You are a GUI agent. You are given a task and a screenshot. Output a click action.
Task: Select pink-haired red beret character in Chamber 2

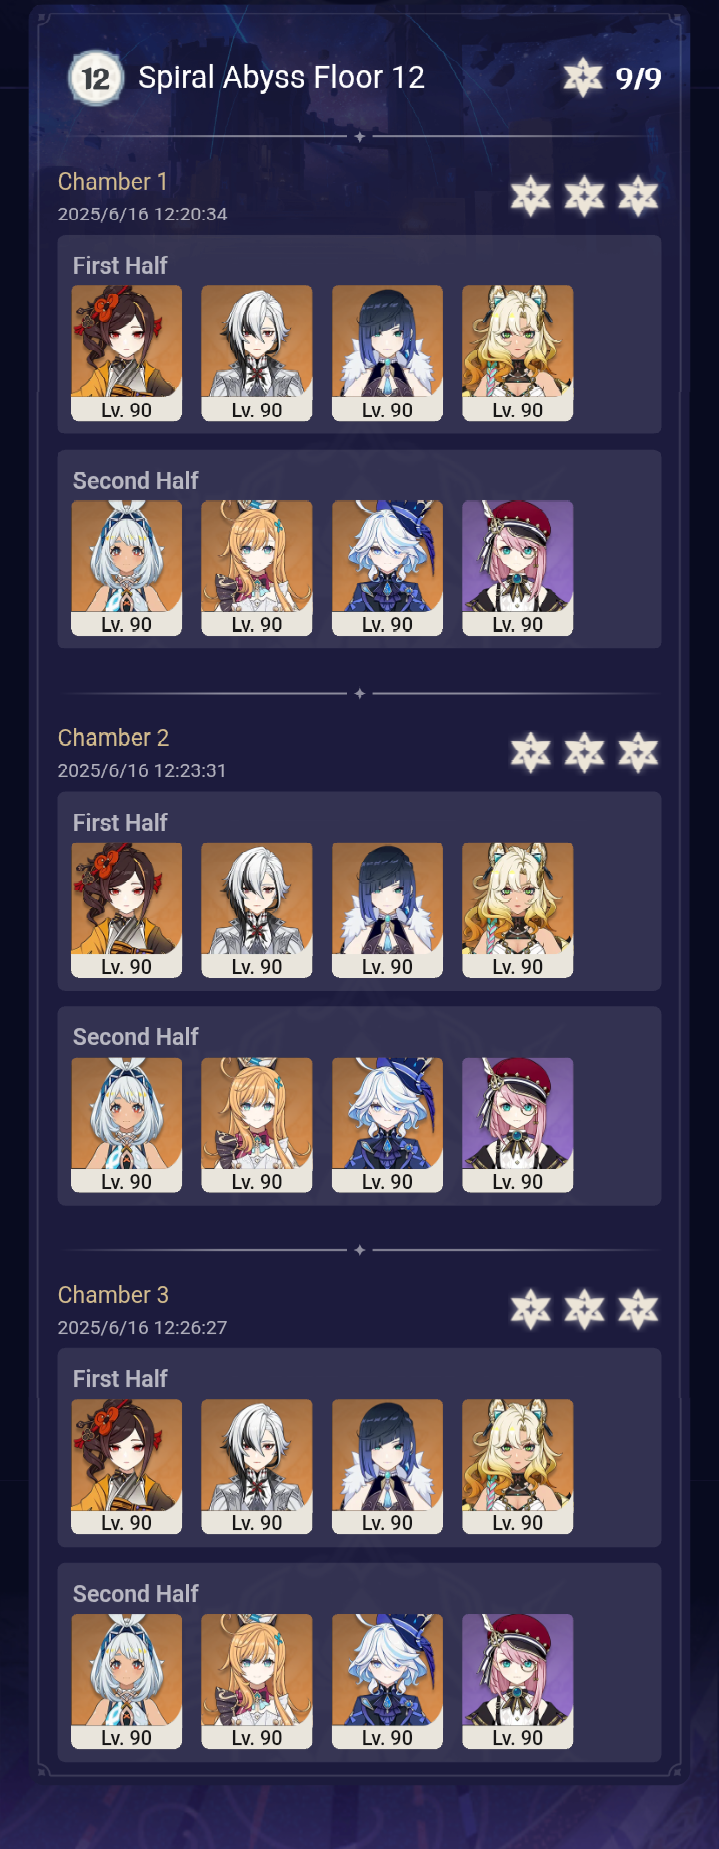click(518, 1125)
